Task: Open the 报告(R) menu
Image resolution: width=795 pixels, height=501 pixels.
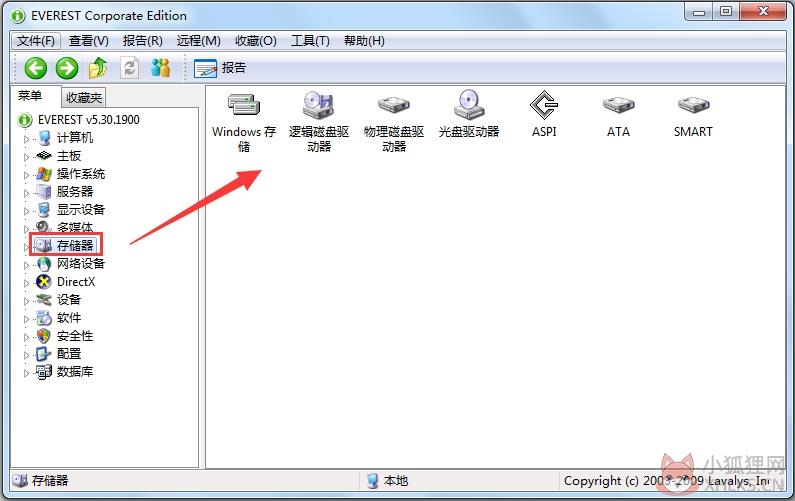Action: click(142, 41)
